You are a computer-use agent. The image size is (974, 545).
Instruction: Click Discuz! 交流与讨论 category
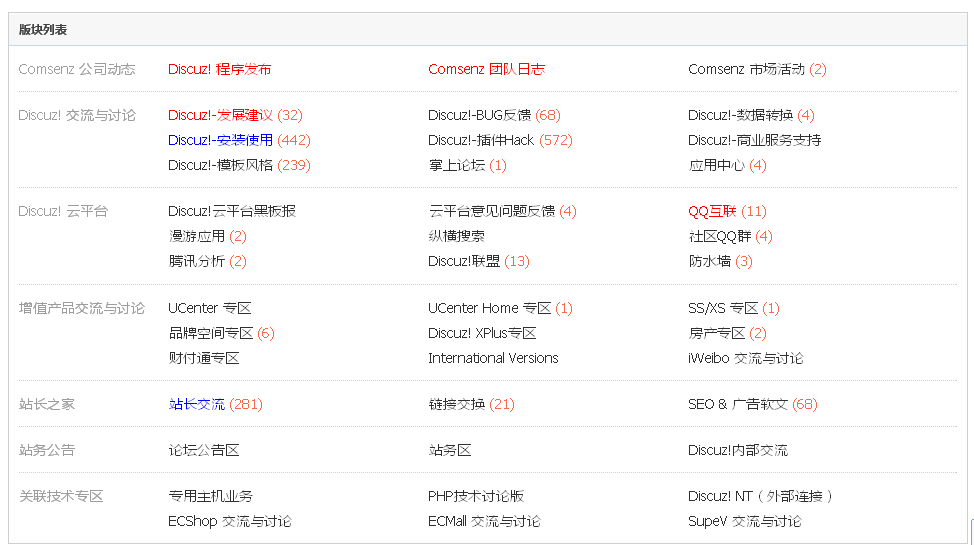76,115
